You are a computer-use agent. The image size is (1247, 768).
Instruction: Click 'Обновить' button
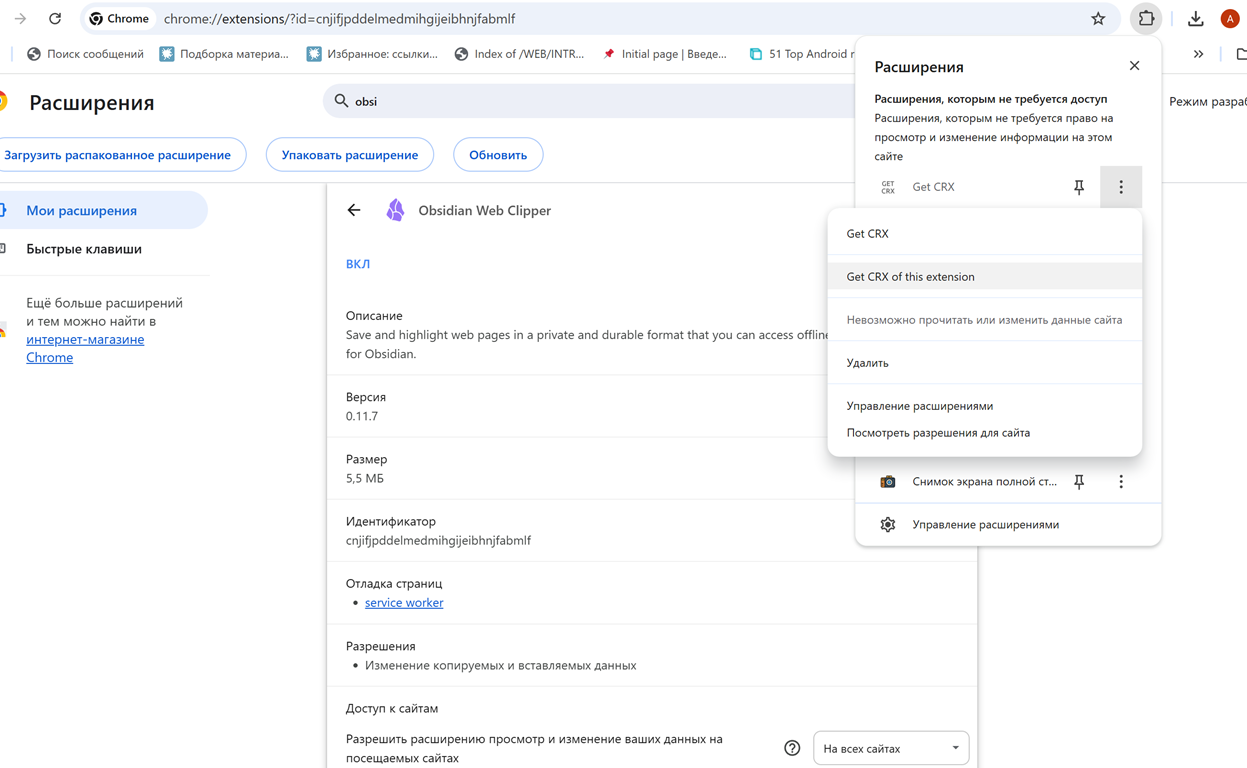pos(498,155)
